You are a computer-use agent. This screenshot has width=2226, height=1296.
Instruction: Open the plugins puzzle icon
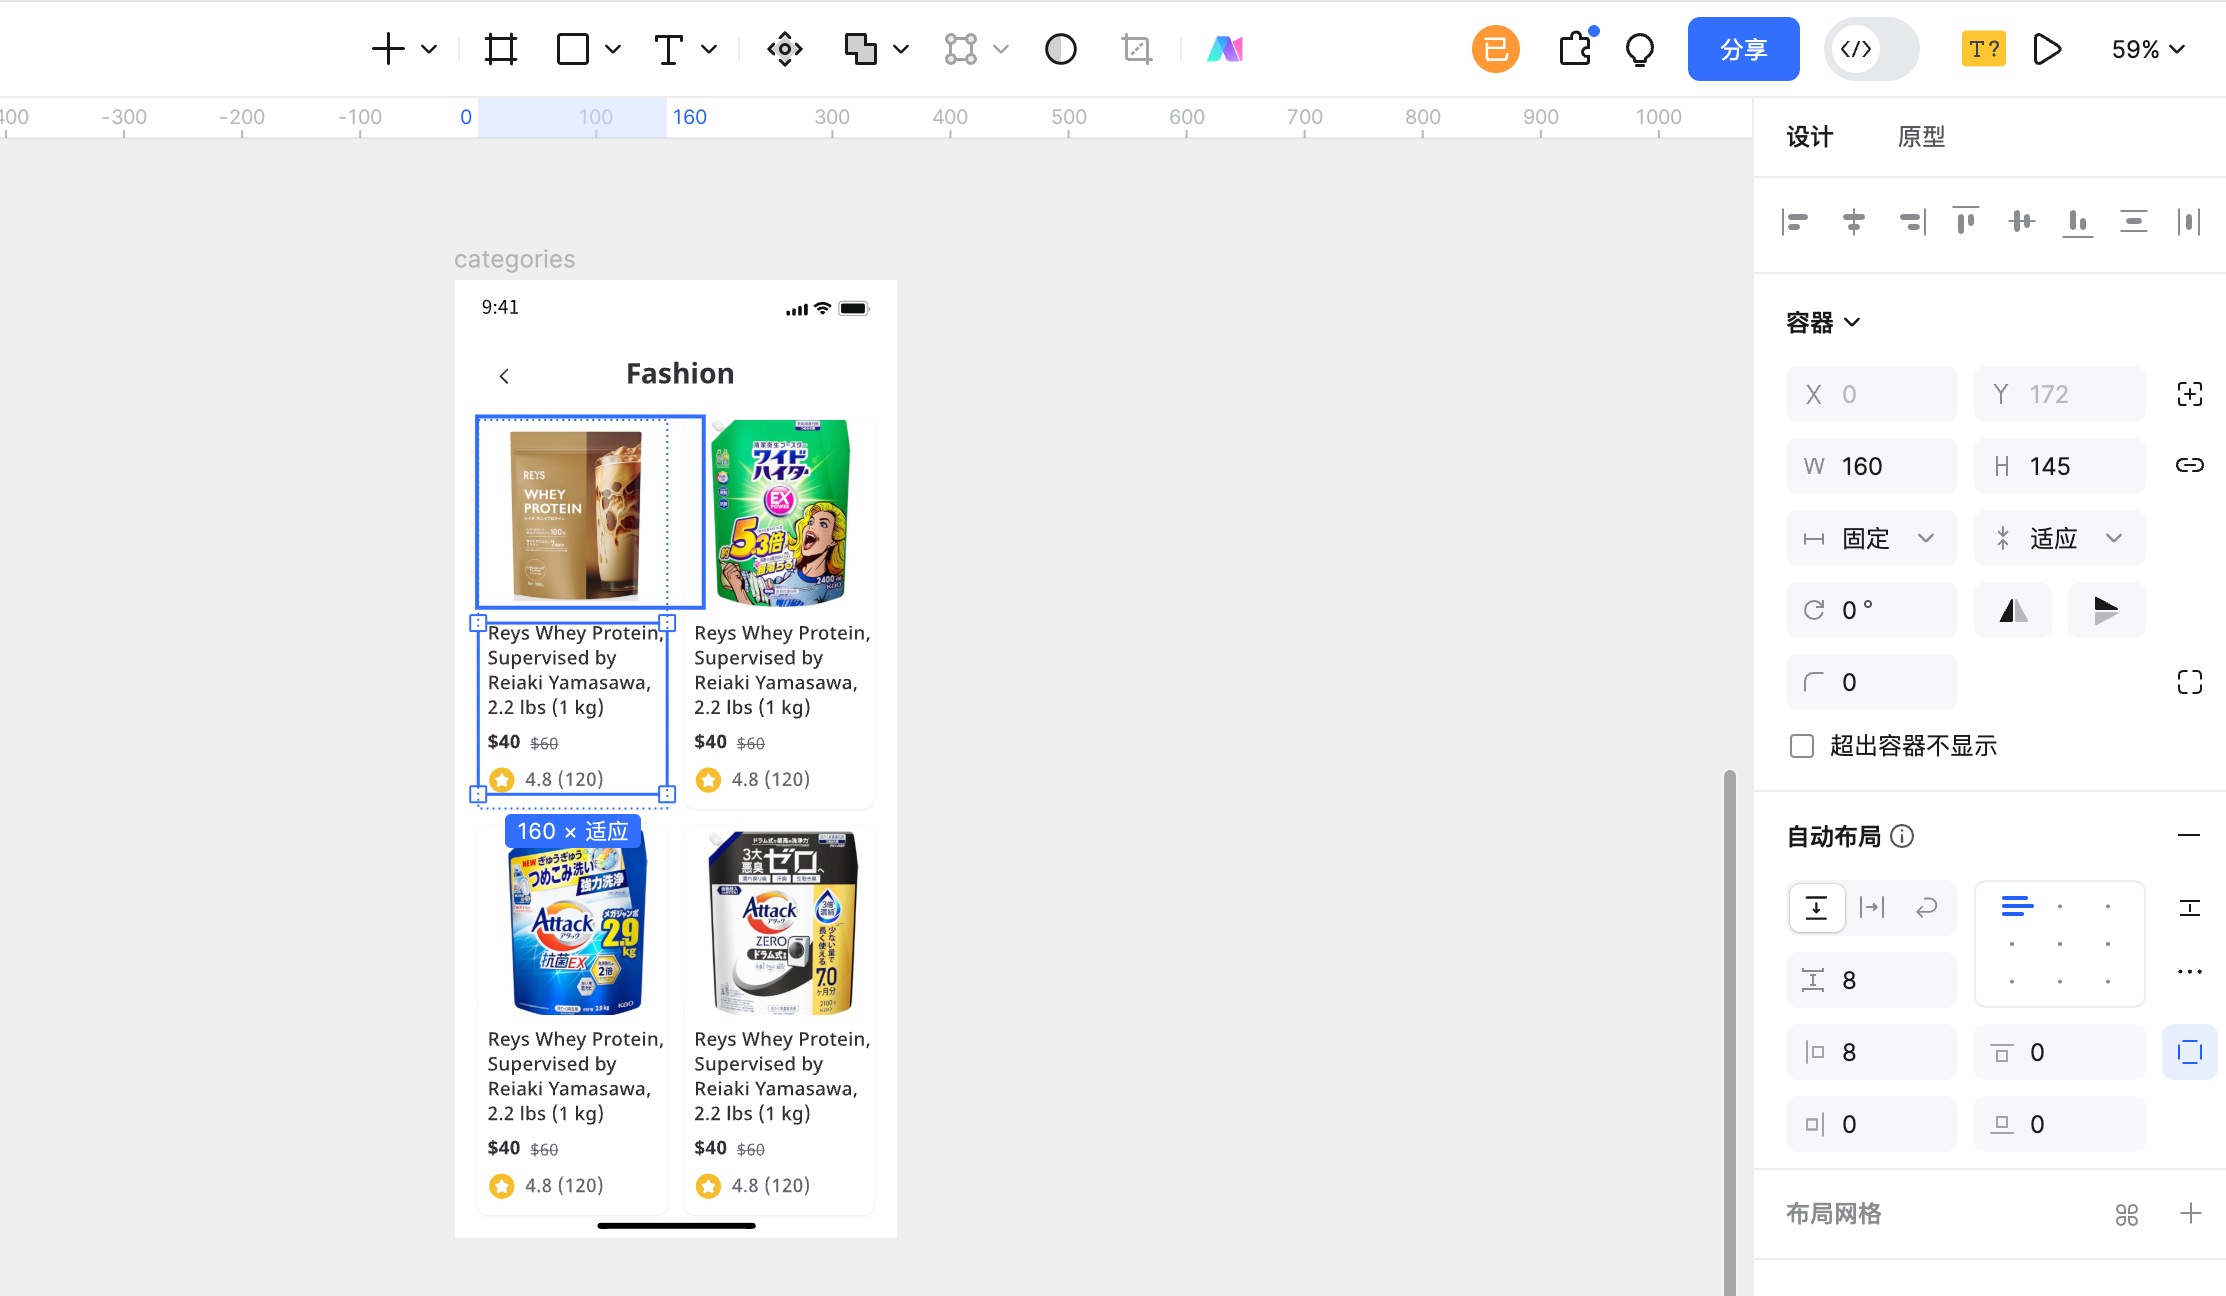pos(1576,49)
